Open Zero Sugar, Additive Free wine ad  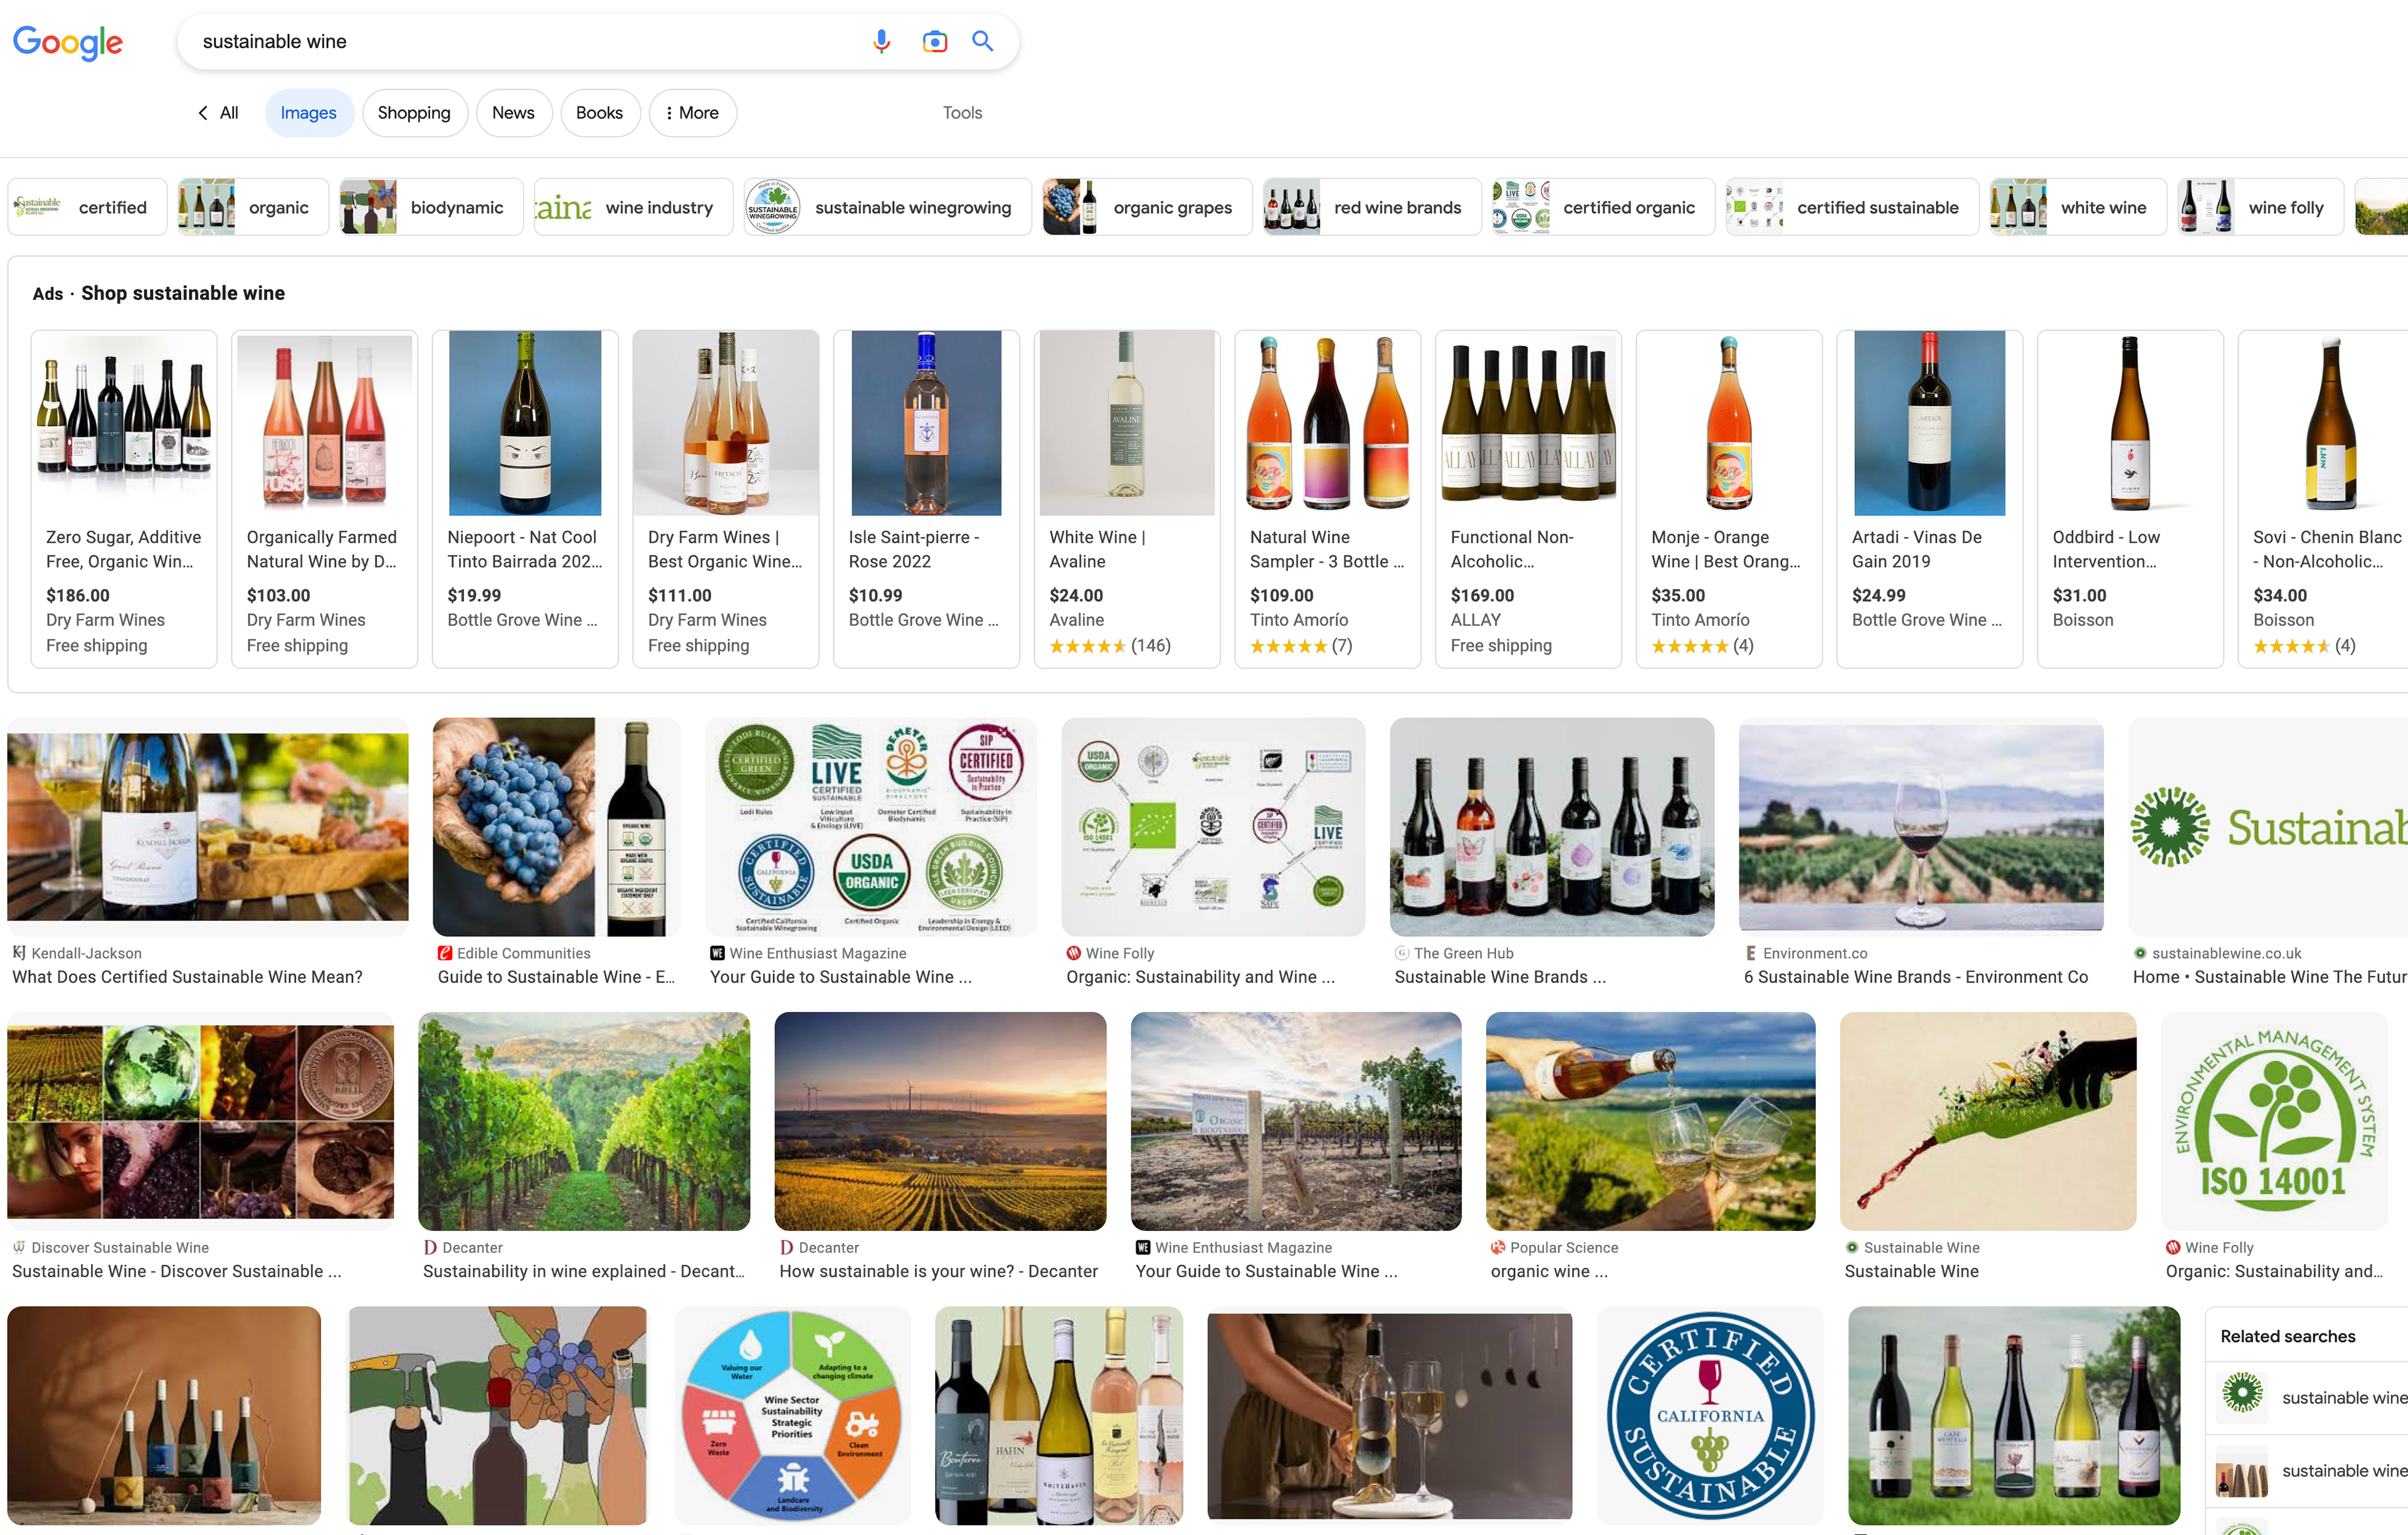click(124, 498)
